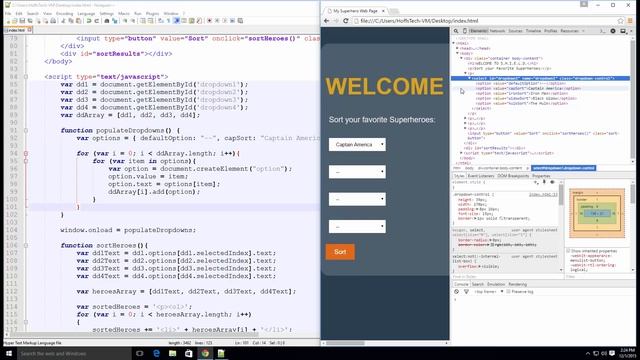Click the Print icon in Notepad++ toolbar
Image resolution: width=640 pixels, height=360 pixels.
pos(53,21)
